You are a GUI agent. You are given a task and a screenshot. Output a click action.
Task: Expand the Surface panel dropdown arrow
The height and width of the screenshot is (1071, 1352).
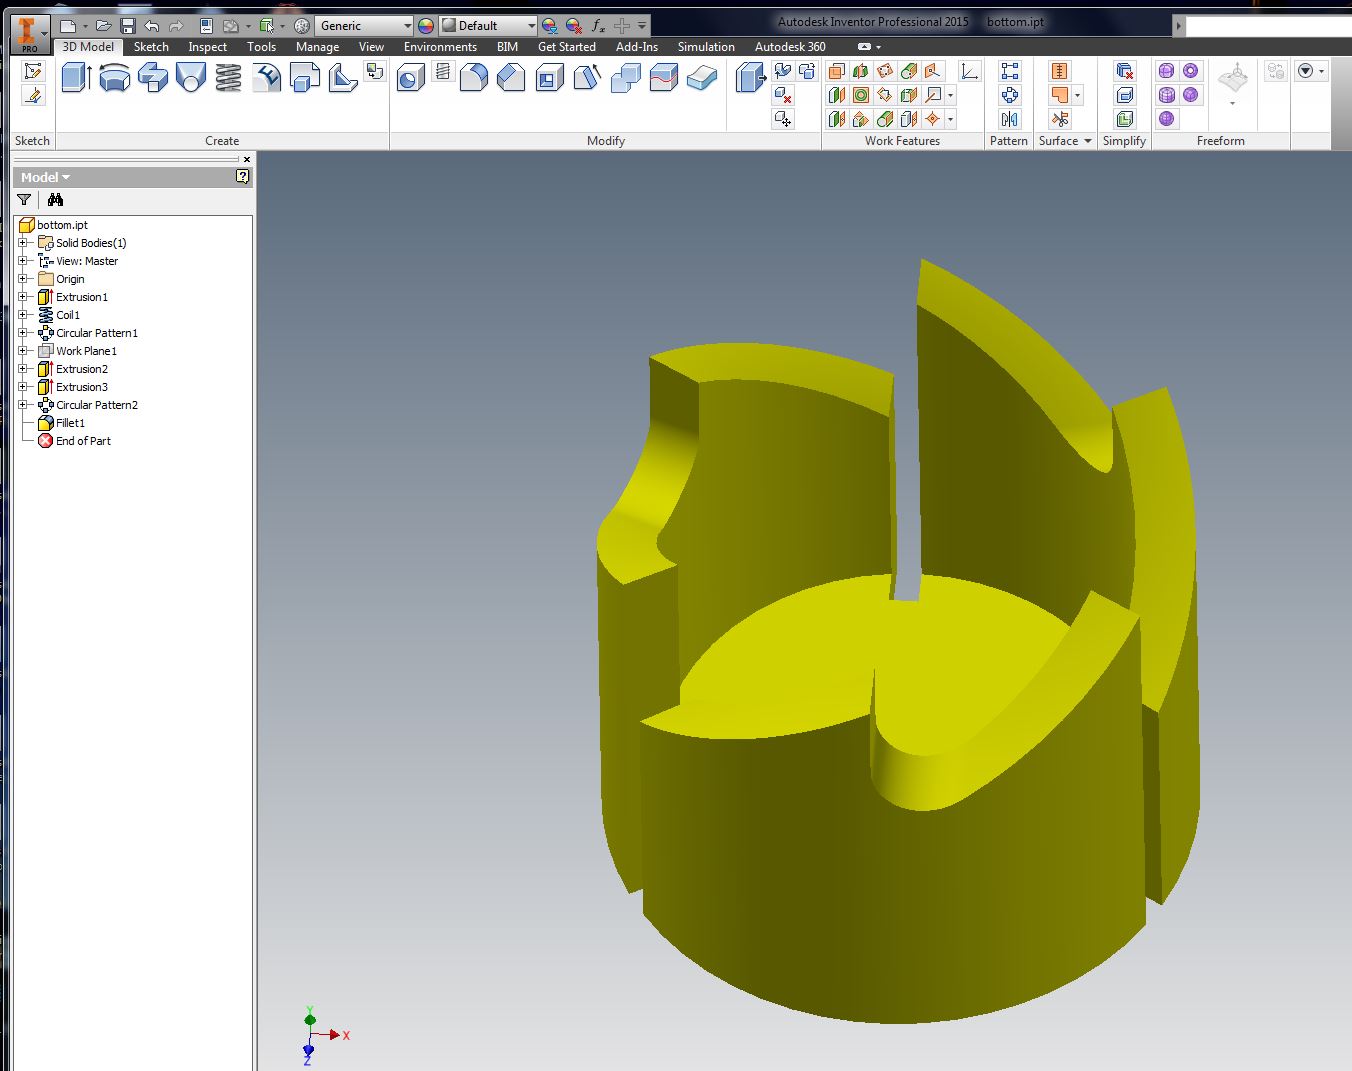[x=1087, y=141]
